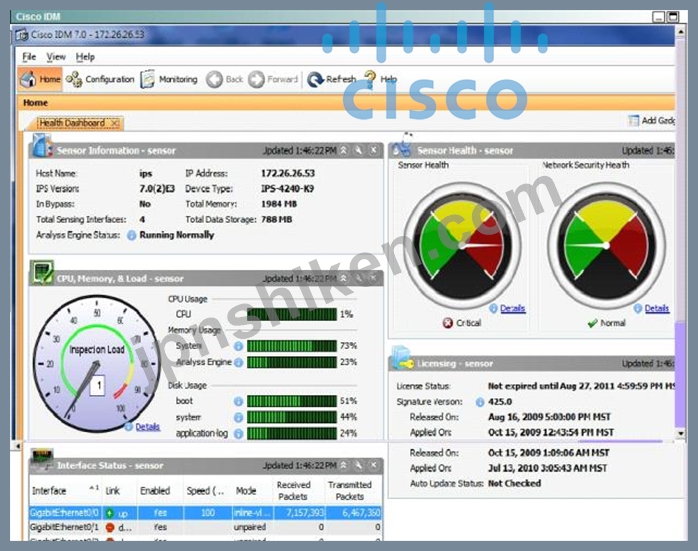Image resolution: width=698 pixels, height=551 pixels.
Task: Click the Running Normally status text
Action: click(177, 235)
